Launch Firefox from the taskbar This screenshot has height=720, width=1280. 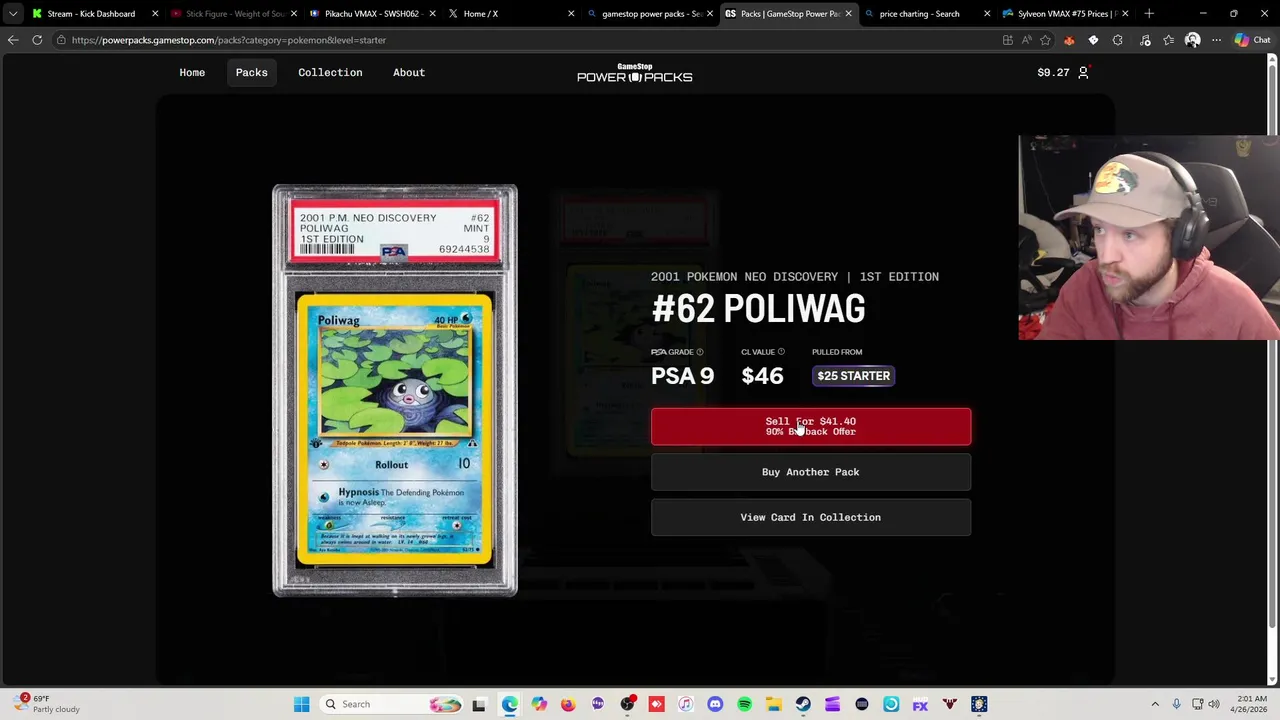click(x=568, y=704)
